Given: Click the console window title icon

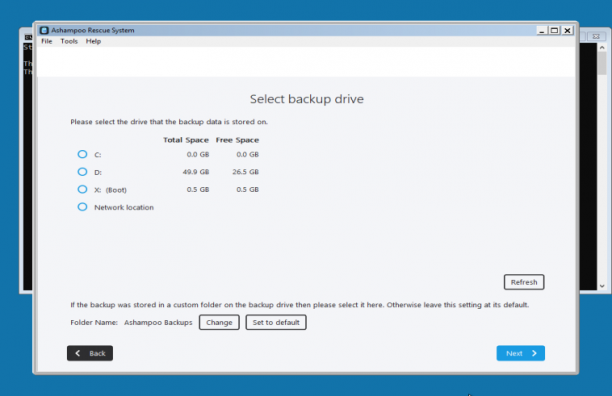Looking at the screenshot, I should click(28, 37).
